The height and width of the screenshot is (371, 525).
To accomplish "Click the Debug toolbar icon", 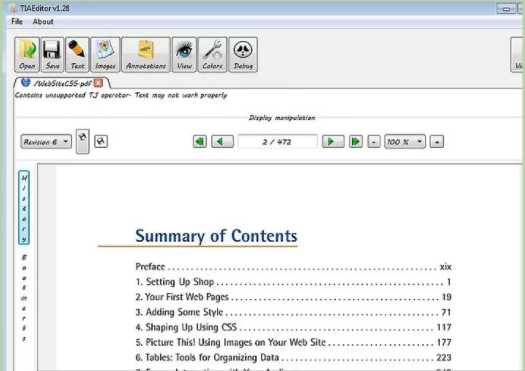I will click(243, 55).
